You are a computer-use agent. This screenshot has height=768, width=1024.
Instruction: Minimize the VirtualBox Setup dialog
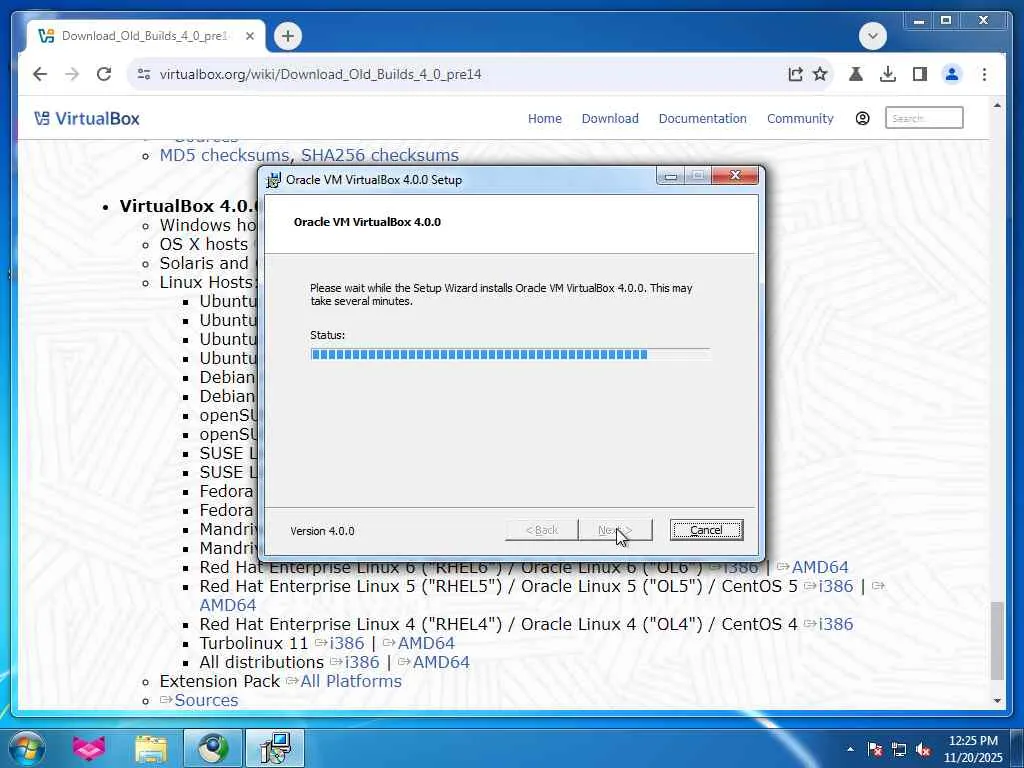670,176
